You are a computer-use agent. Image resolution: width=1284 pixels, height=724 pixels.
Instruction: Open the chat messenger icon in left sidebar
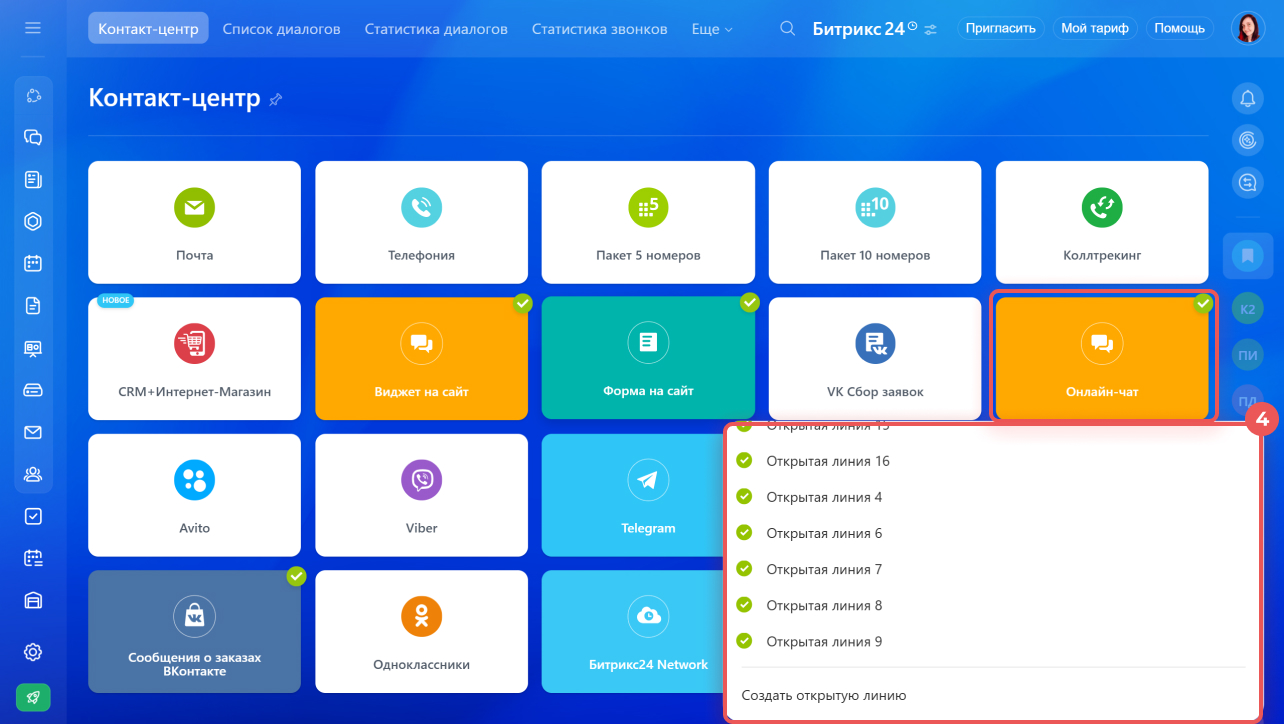[x=33, y=137]
